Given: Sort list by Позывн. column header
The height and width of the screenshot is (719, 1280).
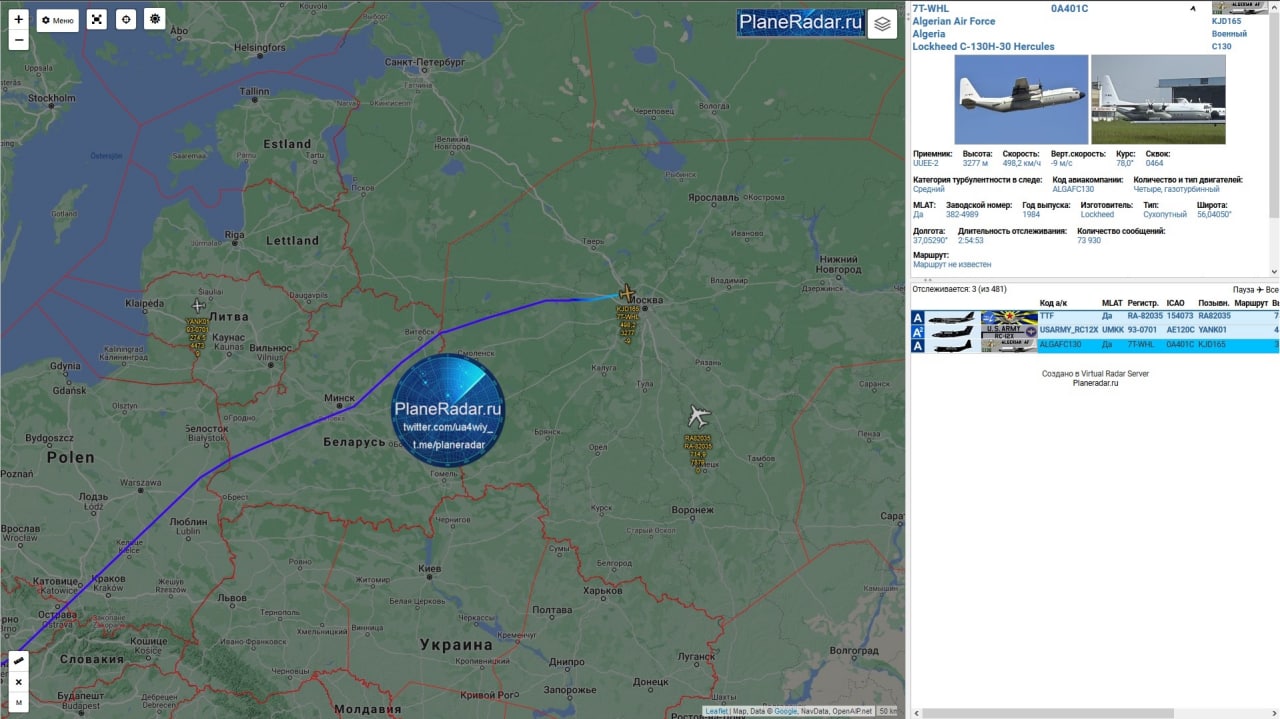Looking at the screenshot, I should click(x=1214, y=303).
